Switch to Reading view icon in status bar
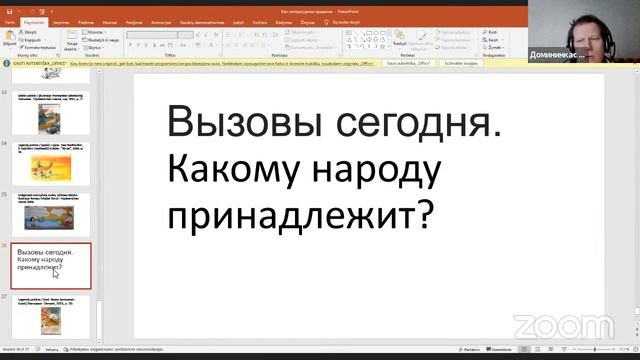The height and width of the screenshot is (360, 640). pos(551,349)
